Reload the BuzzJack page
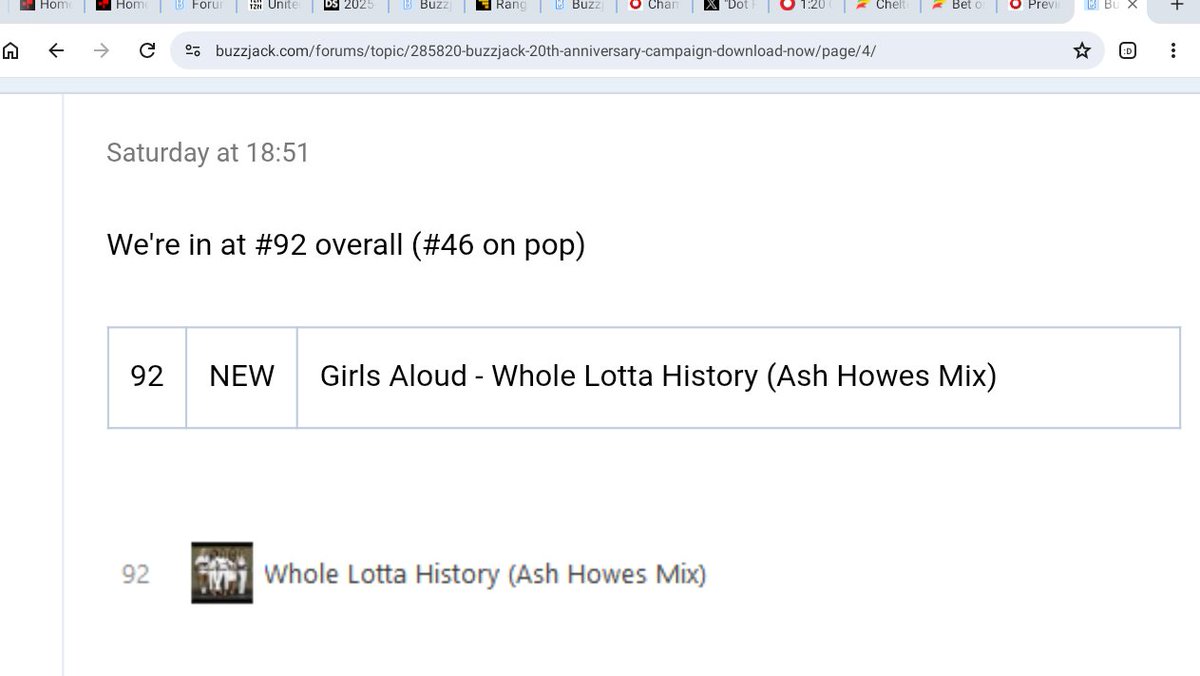 (147, 50)
